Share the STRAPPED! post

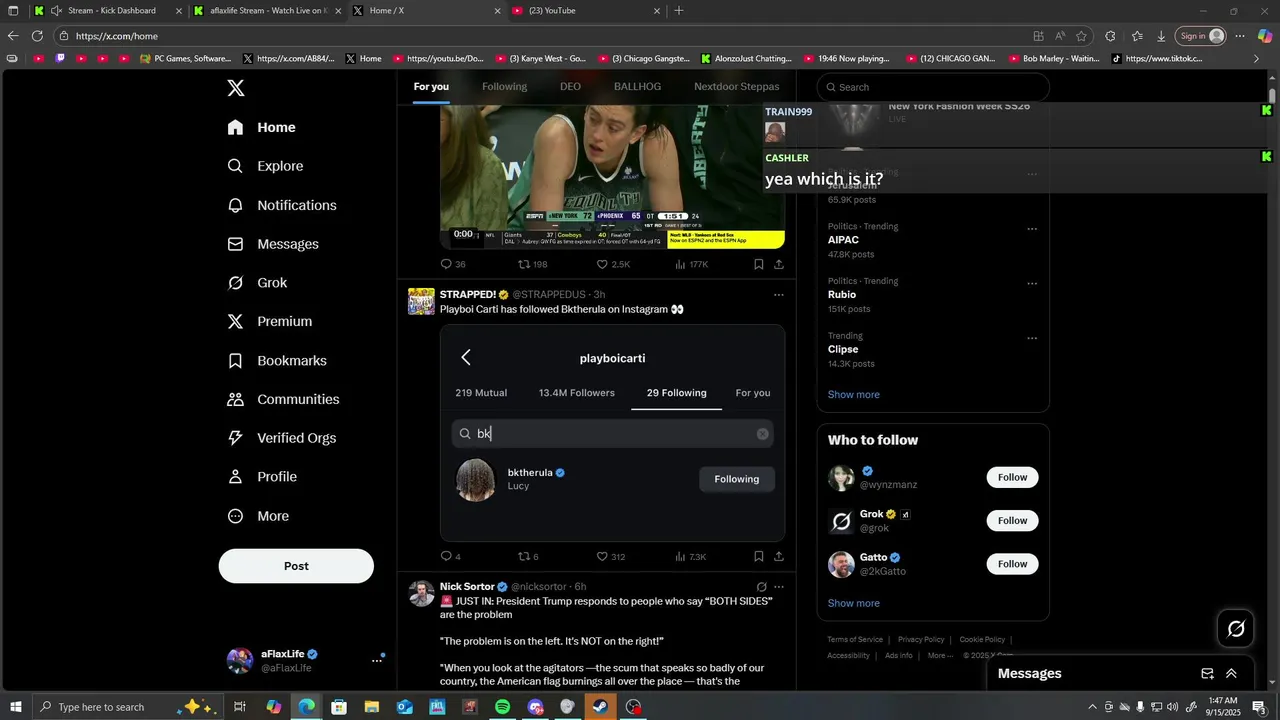[779, 556]
